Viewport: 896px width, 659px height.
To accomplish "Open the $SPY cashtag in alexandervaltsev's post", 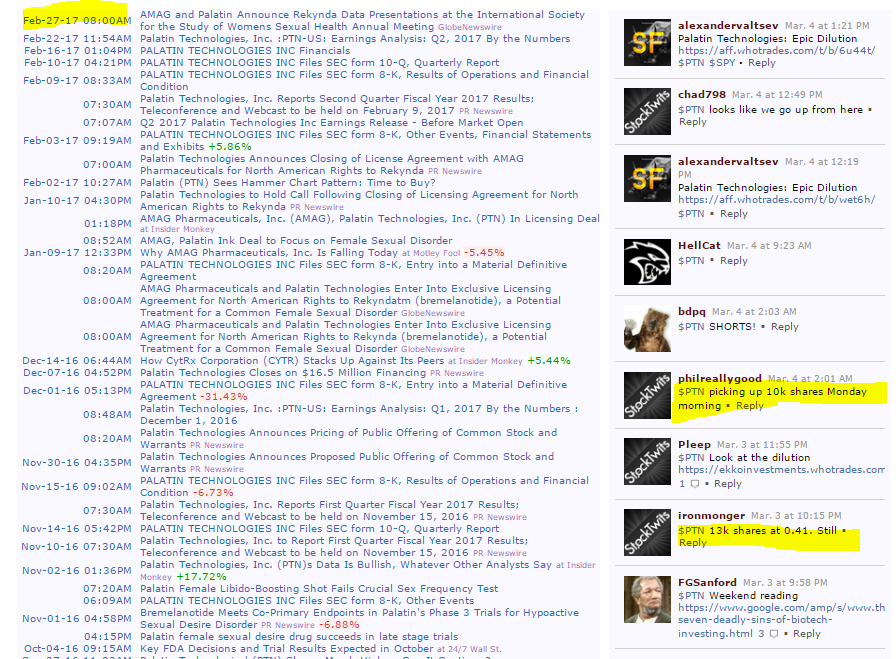I will coord(722,63).
